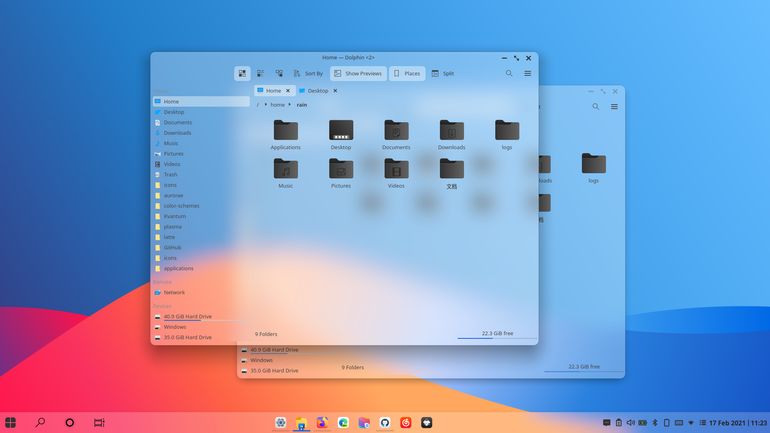This screenshot has width=770, height=433.
Task: Toggle the Show Previews button
Action: (x=358, y=74)
